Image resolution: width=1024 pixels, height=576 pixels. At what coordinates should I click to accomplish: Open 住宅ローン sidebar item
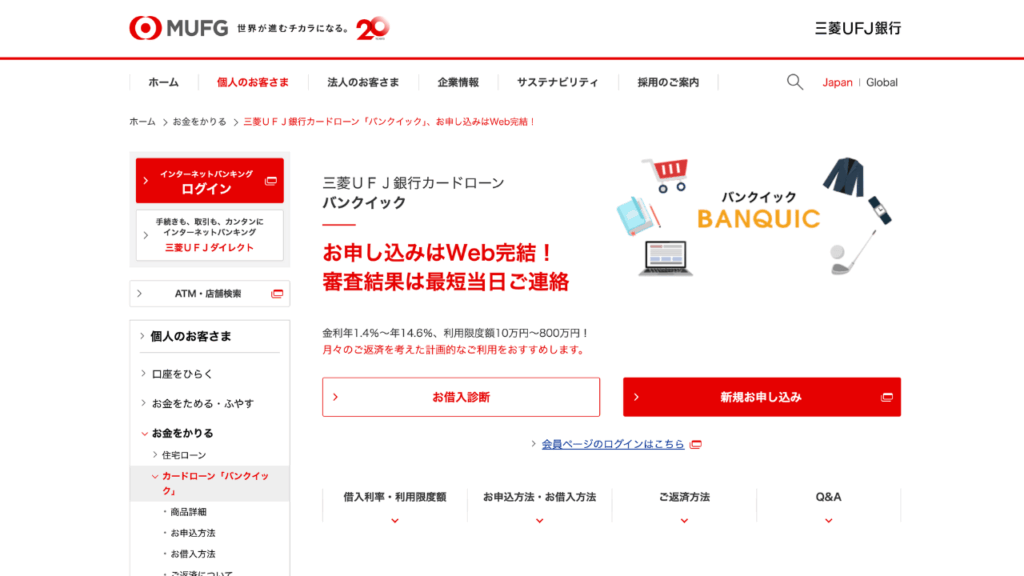coord(184,455)
